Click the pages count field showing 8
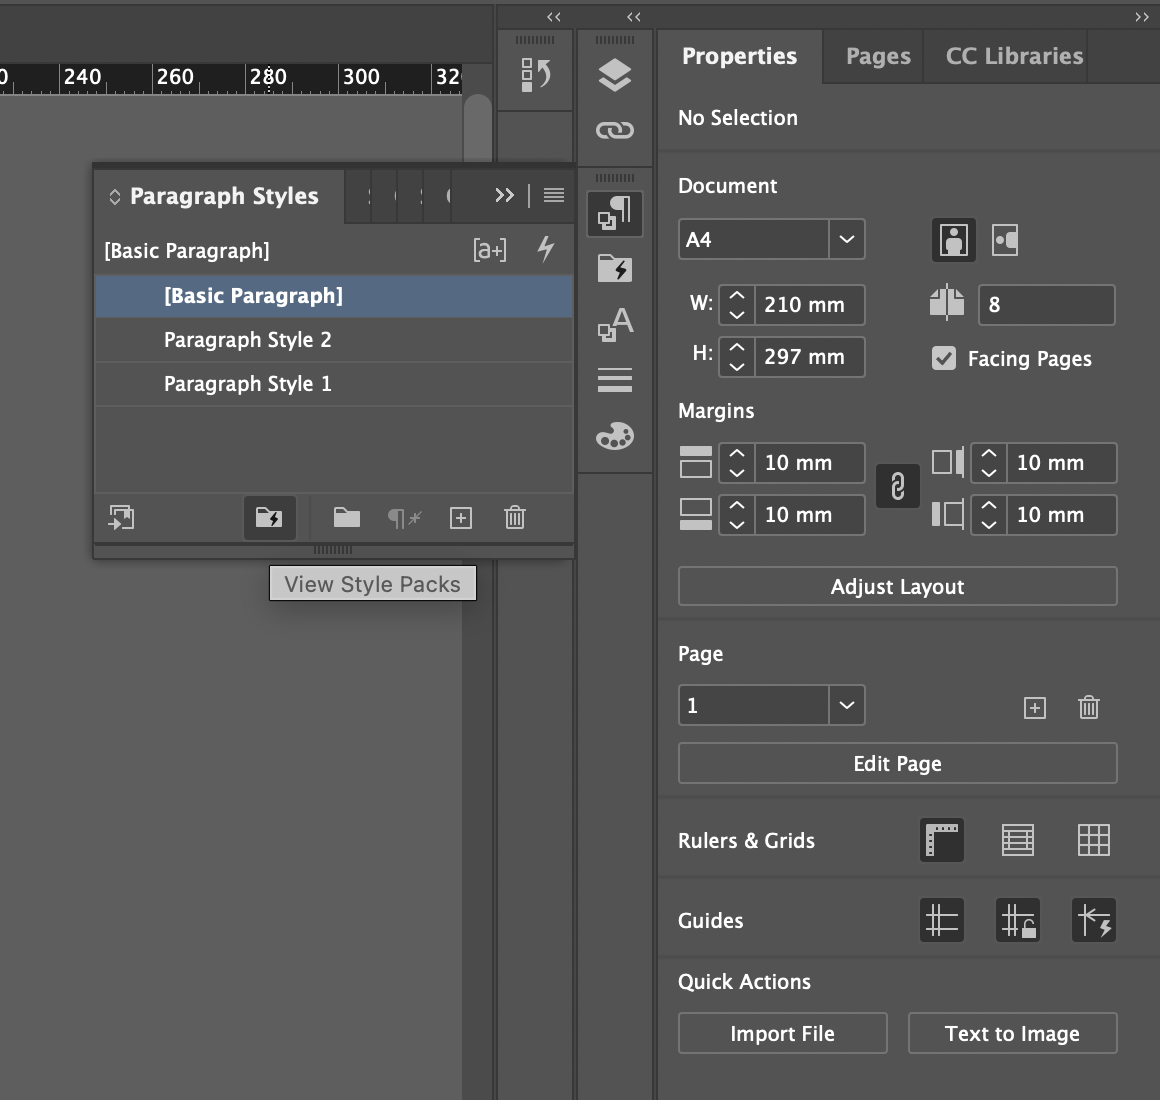 [1046, 305]
